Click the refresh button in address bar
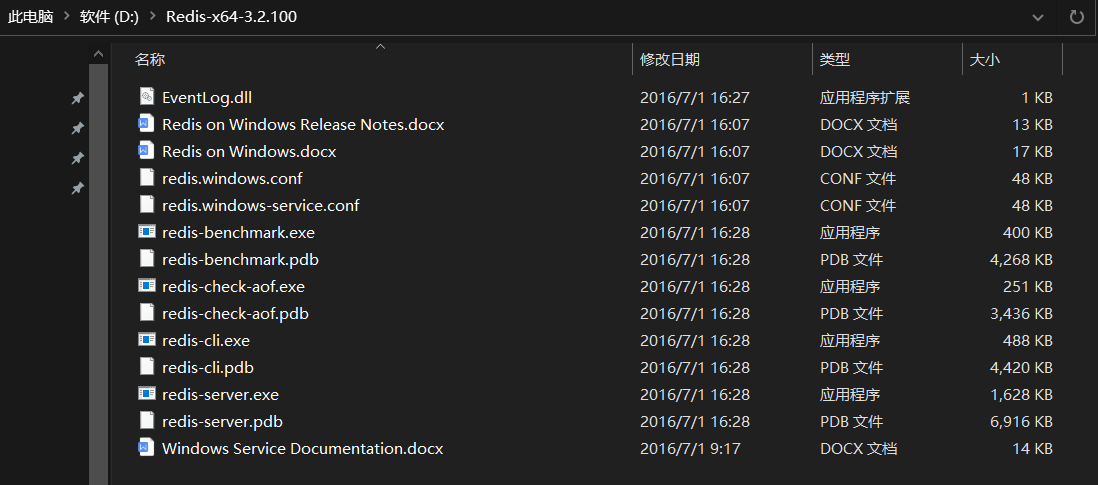This screenshot has height=485, width=1098. 1077,17
